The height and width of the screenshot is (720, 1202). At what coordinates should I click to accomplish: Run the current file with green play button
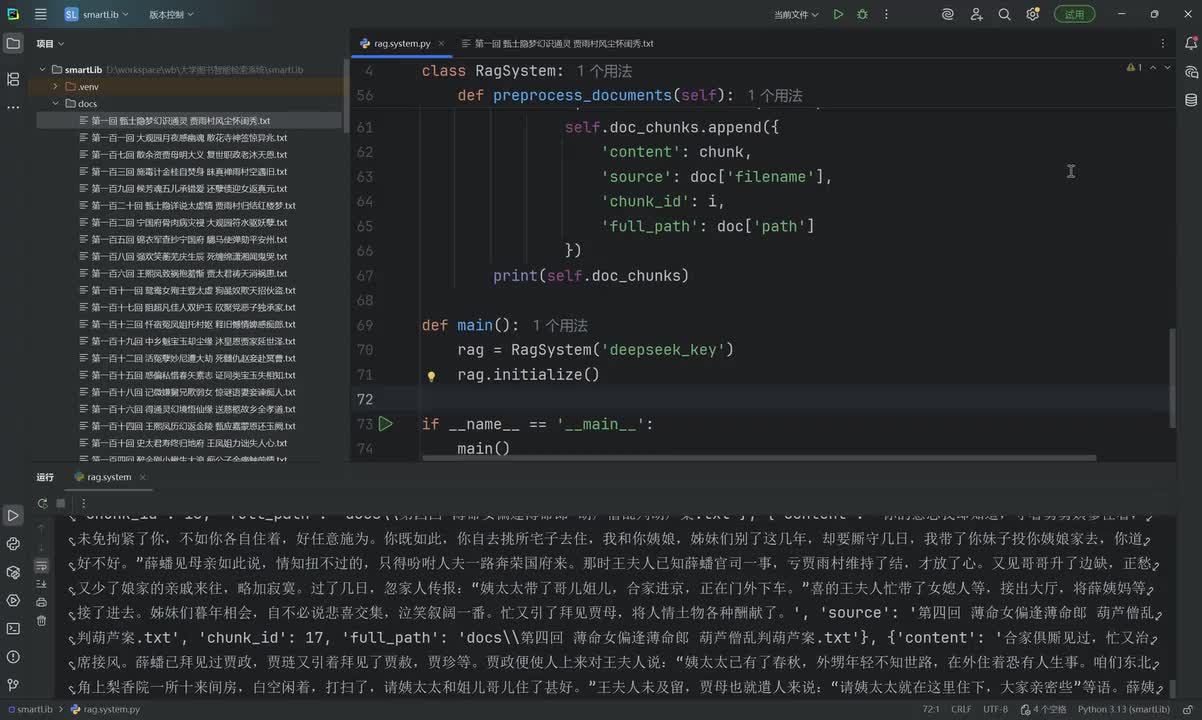(838, 14)
